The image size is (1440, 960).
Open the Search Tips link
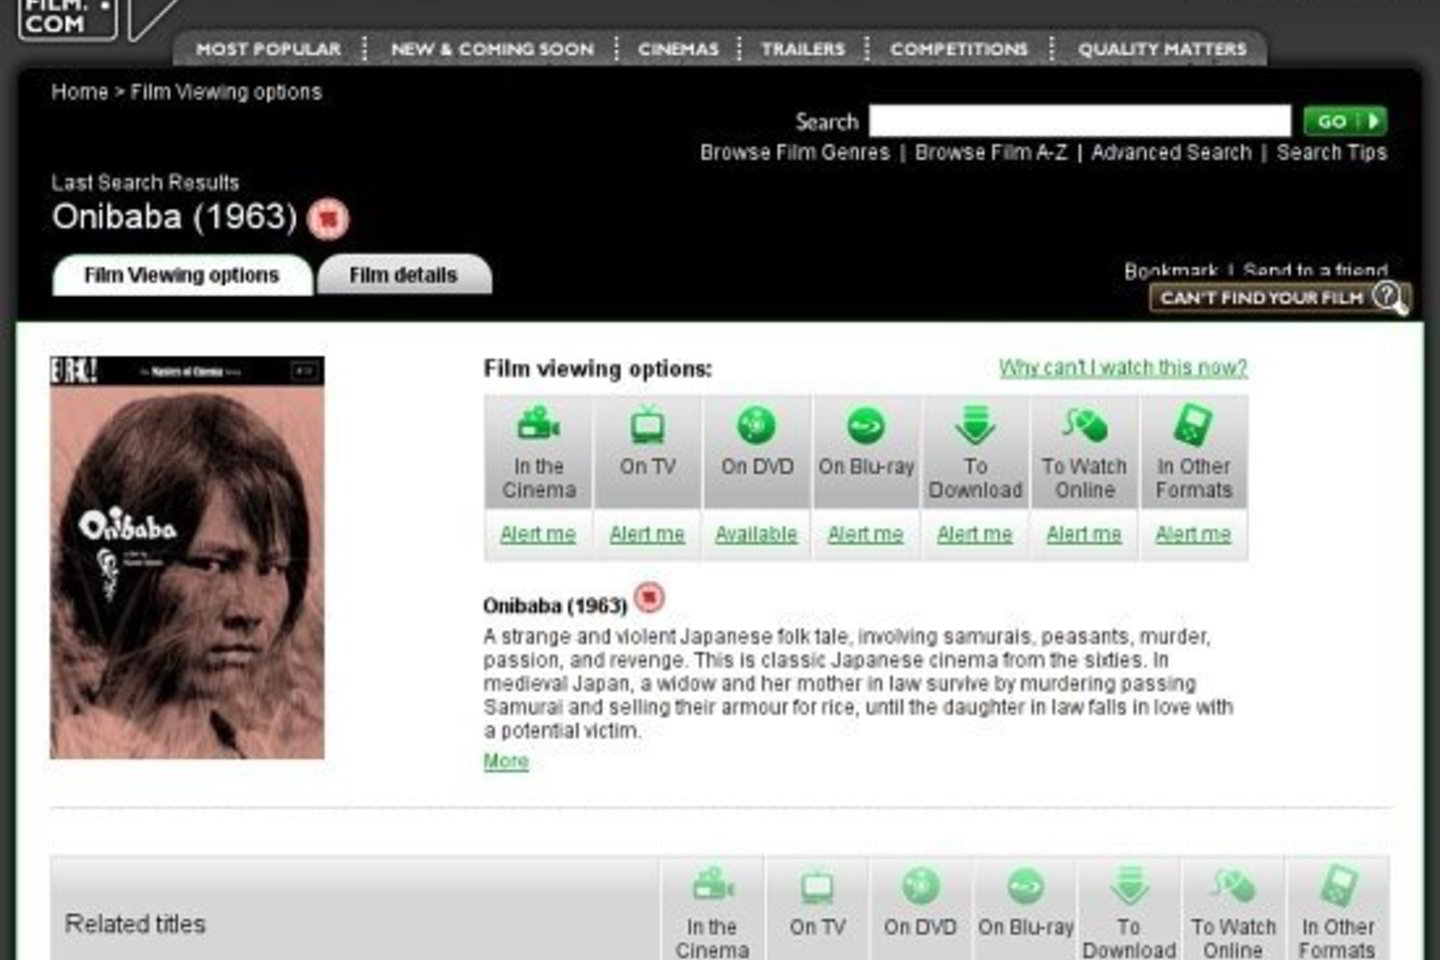tap(1332, 153)
